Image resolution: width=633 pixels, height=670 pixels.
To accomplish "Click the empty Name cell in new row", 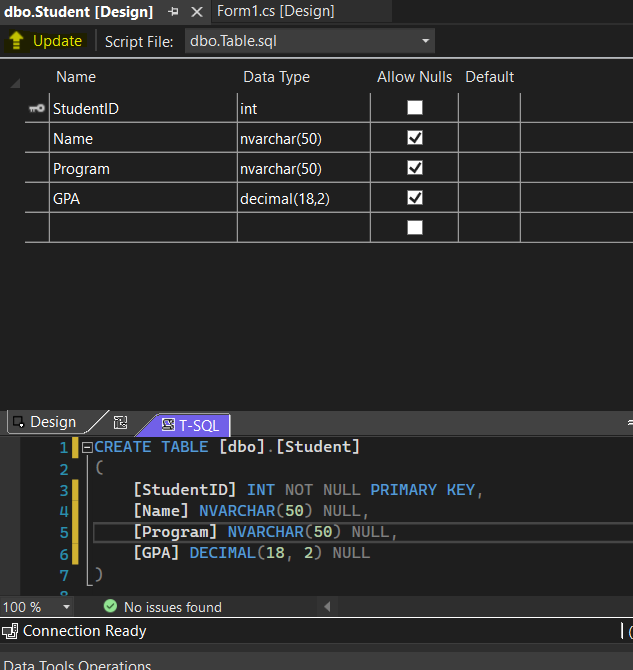I will [x=143, y=228].
